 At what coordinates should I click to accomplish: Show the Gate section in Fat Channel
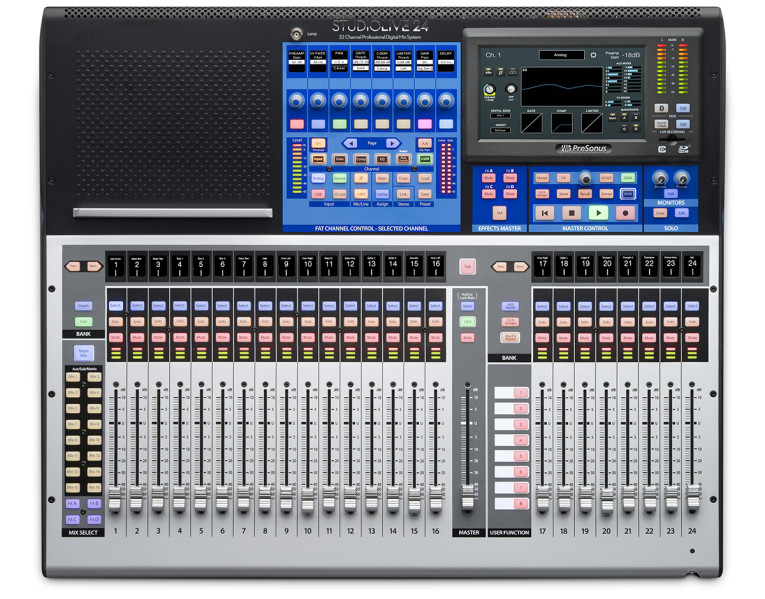coord(339,159)
